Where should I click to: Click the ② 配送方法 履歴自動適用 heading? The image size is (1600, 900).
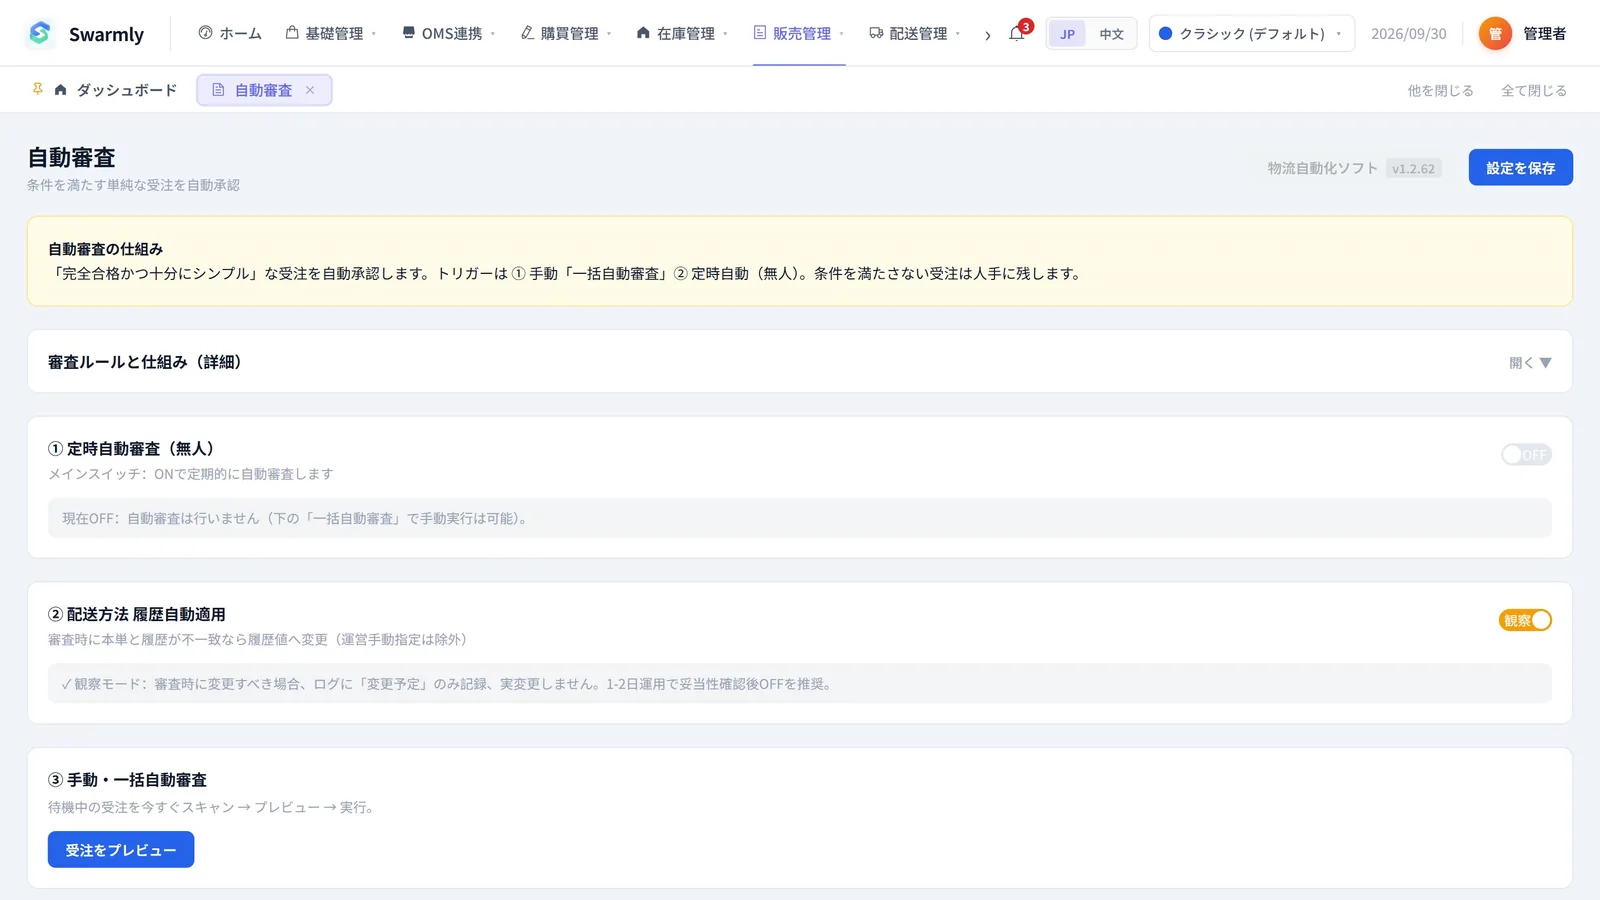pyautogui.click(x=137, y=614)
